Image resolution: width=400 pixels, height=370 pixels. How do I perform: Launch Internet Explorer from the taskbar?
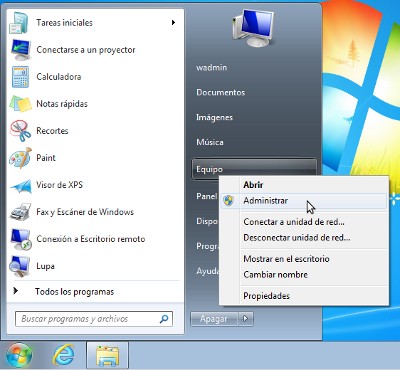tap(63, 355)
